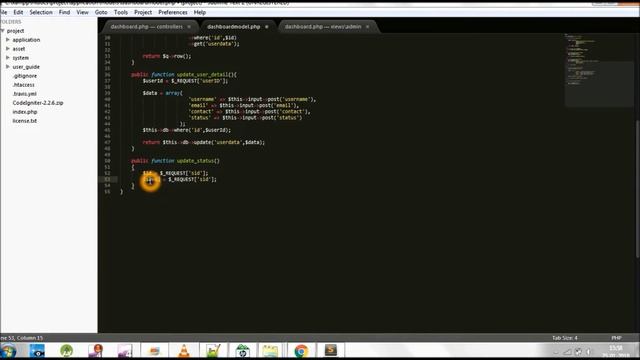
Task: Open the Find menu
Action: click(64, 12)
